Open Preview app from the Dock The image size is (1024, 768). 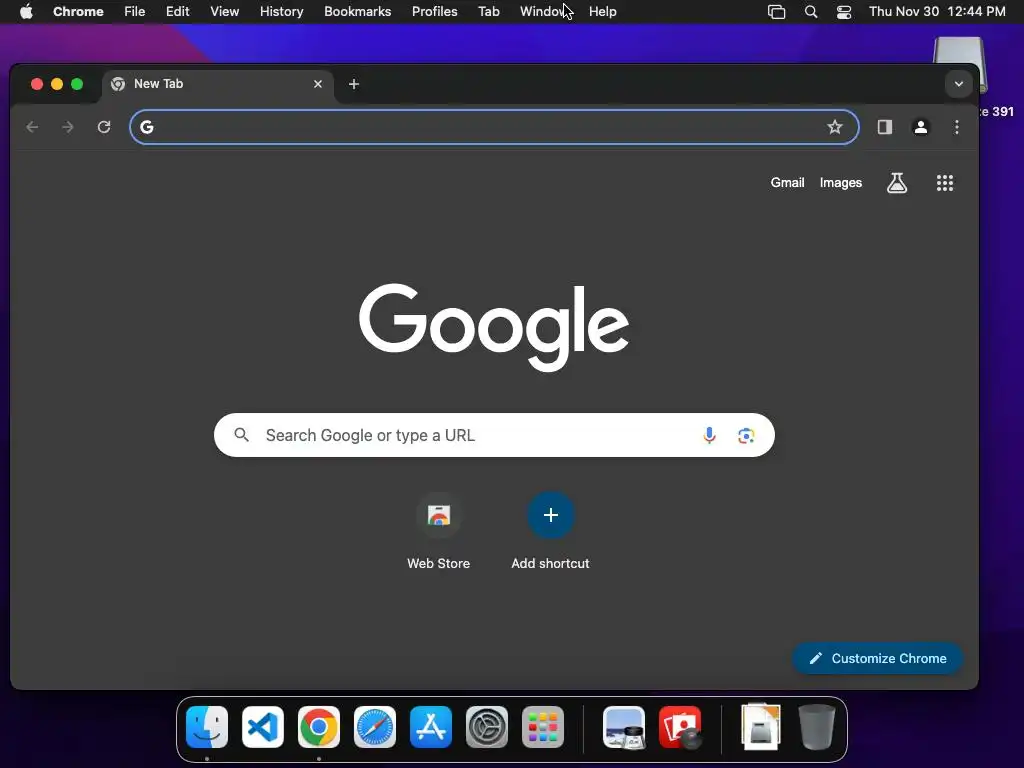624,727
